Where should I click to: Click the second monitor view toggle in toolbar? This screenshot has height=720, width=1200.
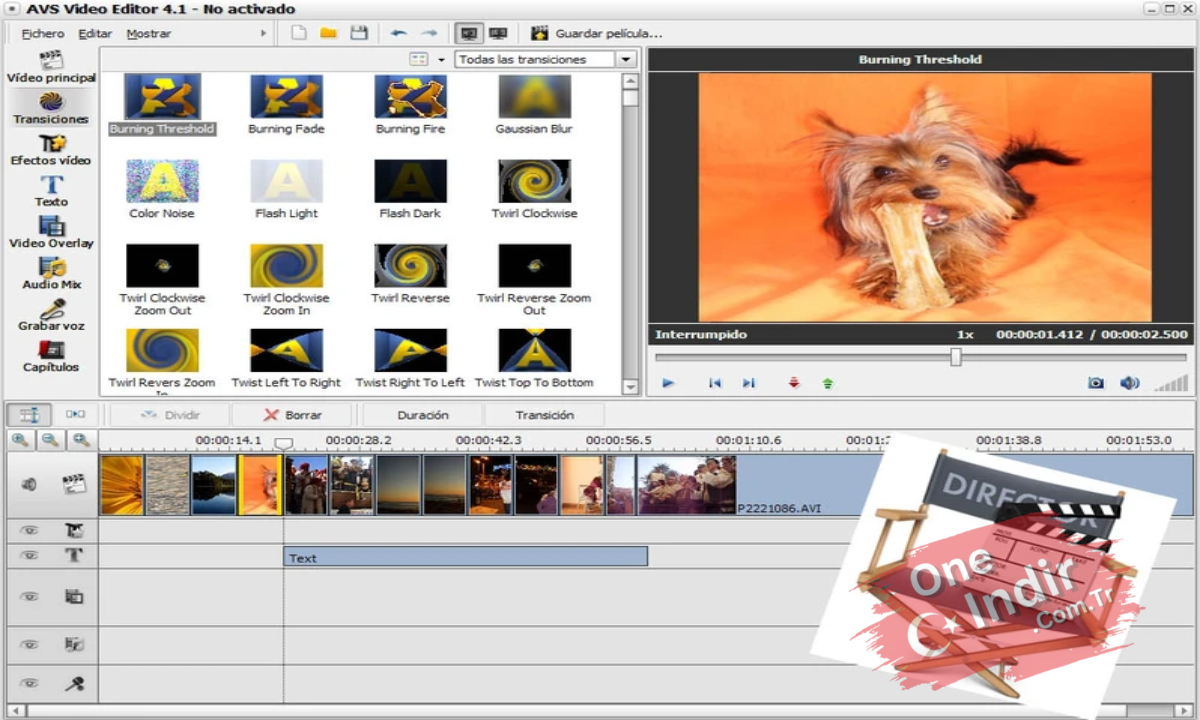498,33
